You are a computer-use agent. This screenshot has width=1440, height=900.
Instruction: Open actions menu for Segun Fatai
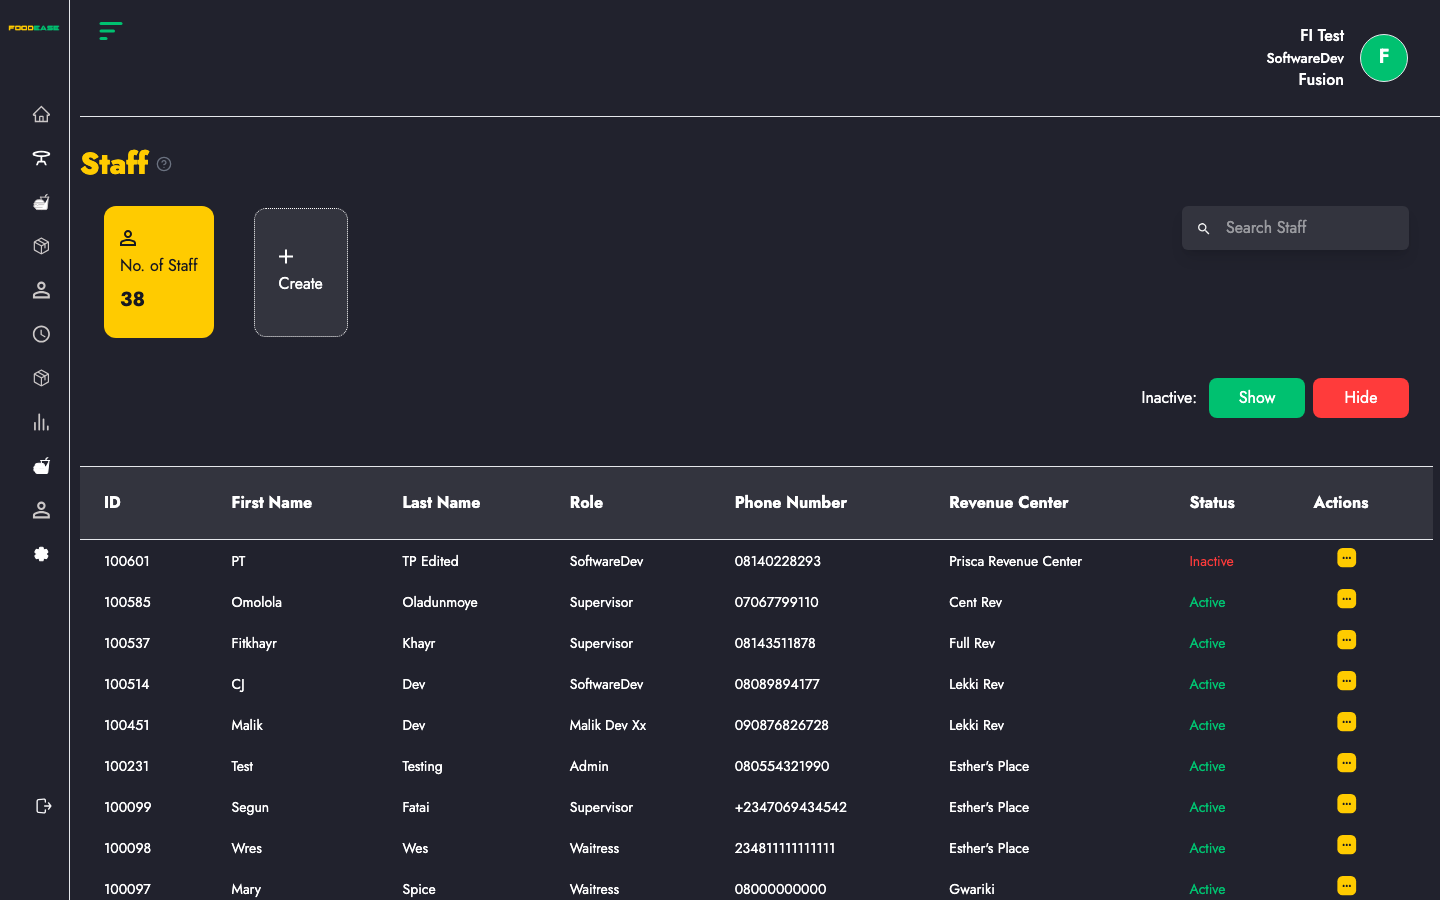1347,804
